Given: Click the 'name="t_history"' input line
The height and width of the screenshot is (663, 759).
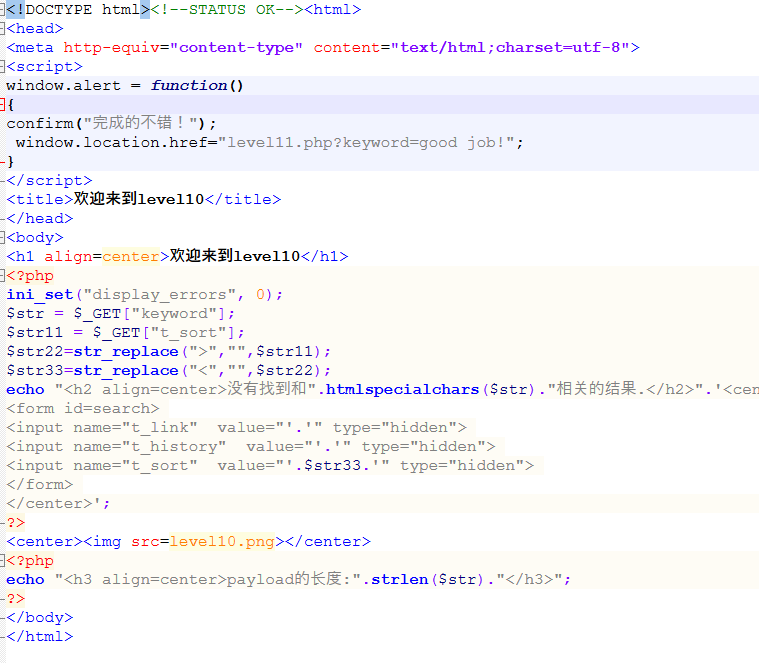Looking at the screenshot, I should [x=251, y=447].
